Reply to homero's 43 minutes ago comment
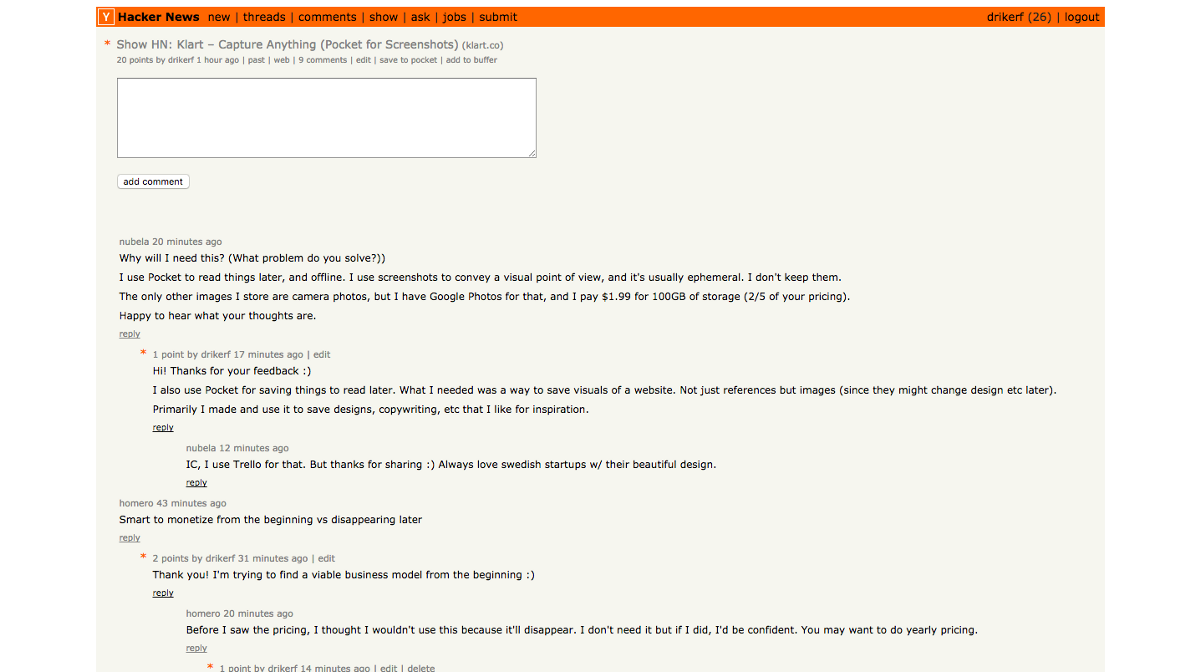Screen dimensions: 1200x672 tap(130, 538)
